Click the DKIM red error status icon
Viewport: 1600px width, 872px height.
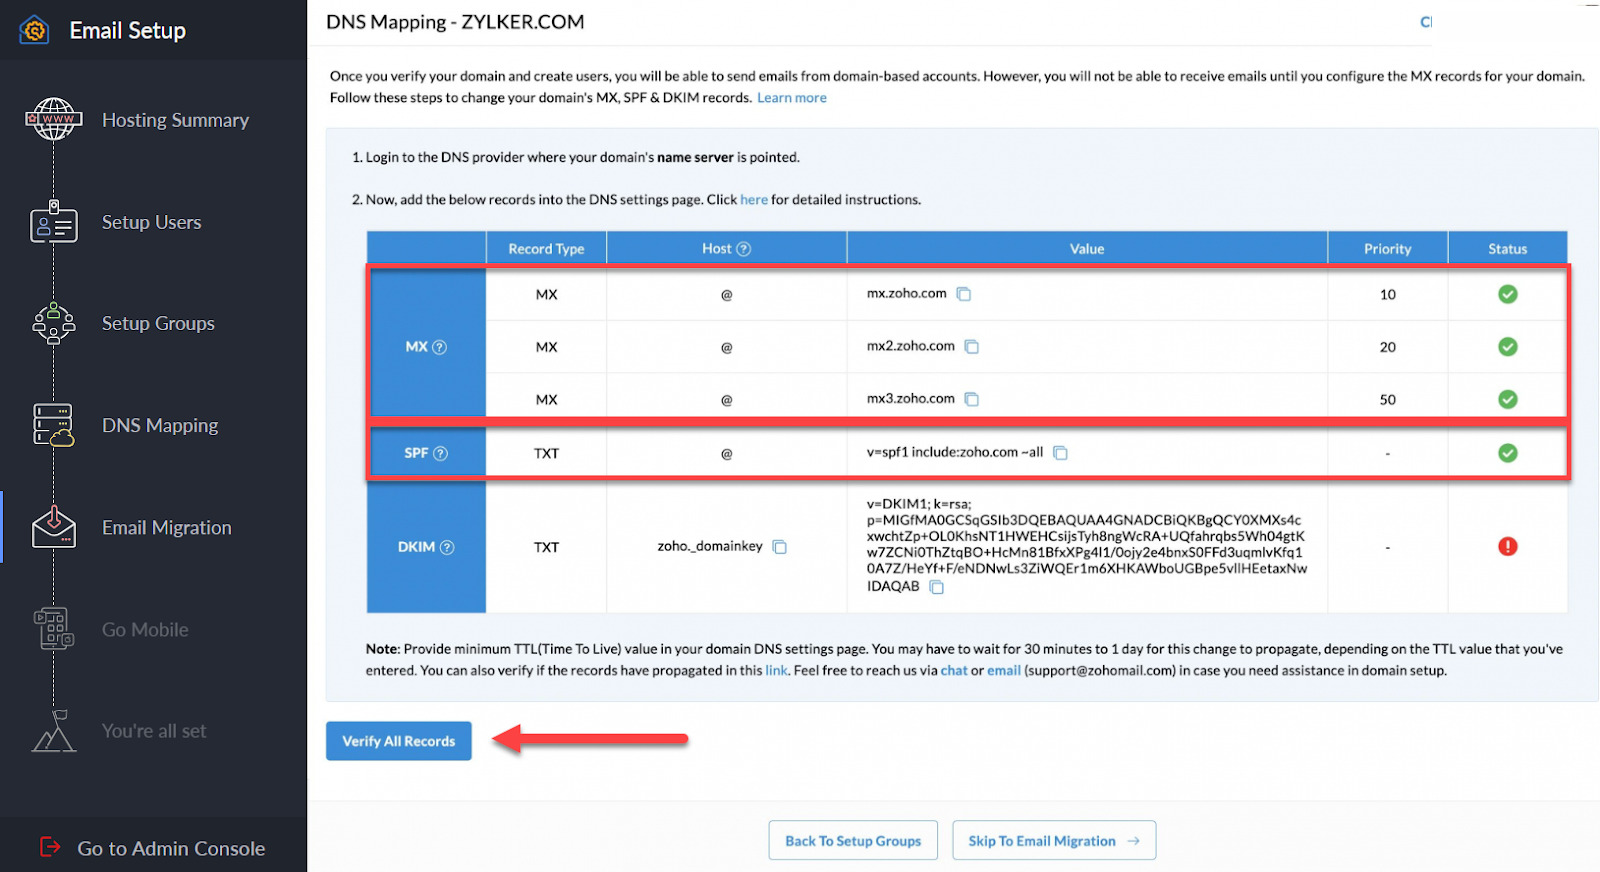tap(1507, 547)
